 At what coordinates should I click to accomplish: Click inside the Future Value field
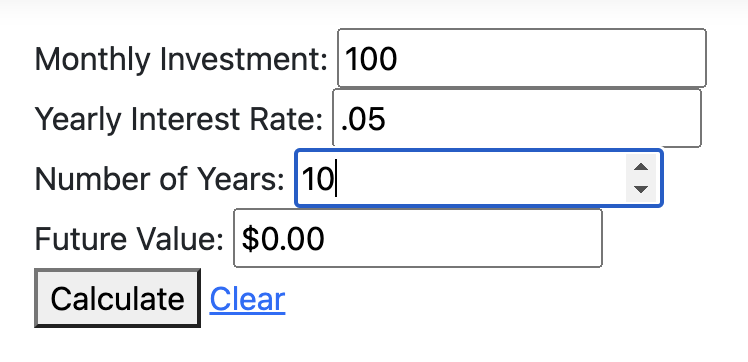point(418,238)
